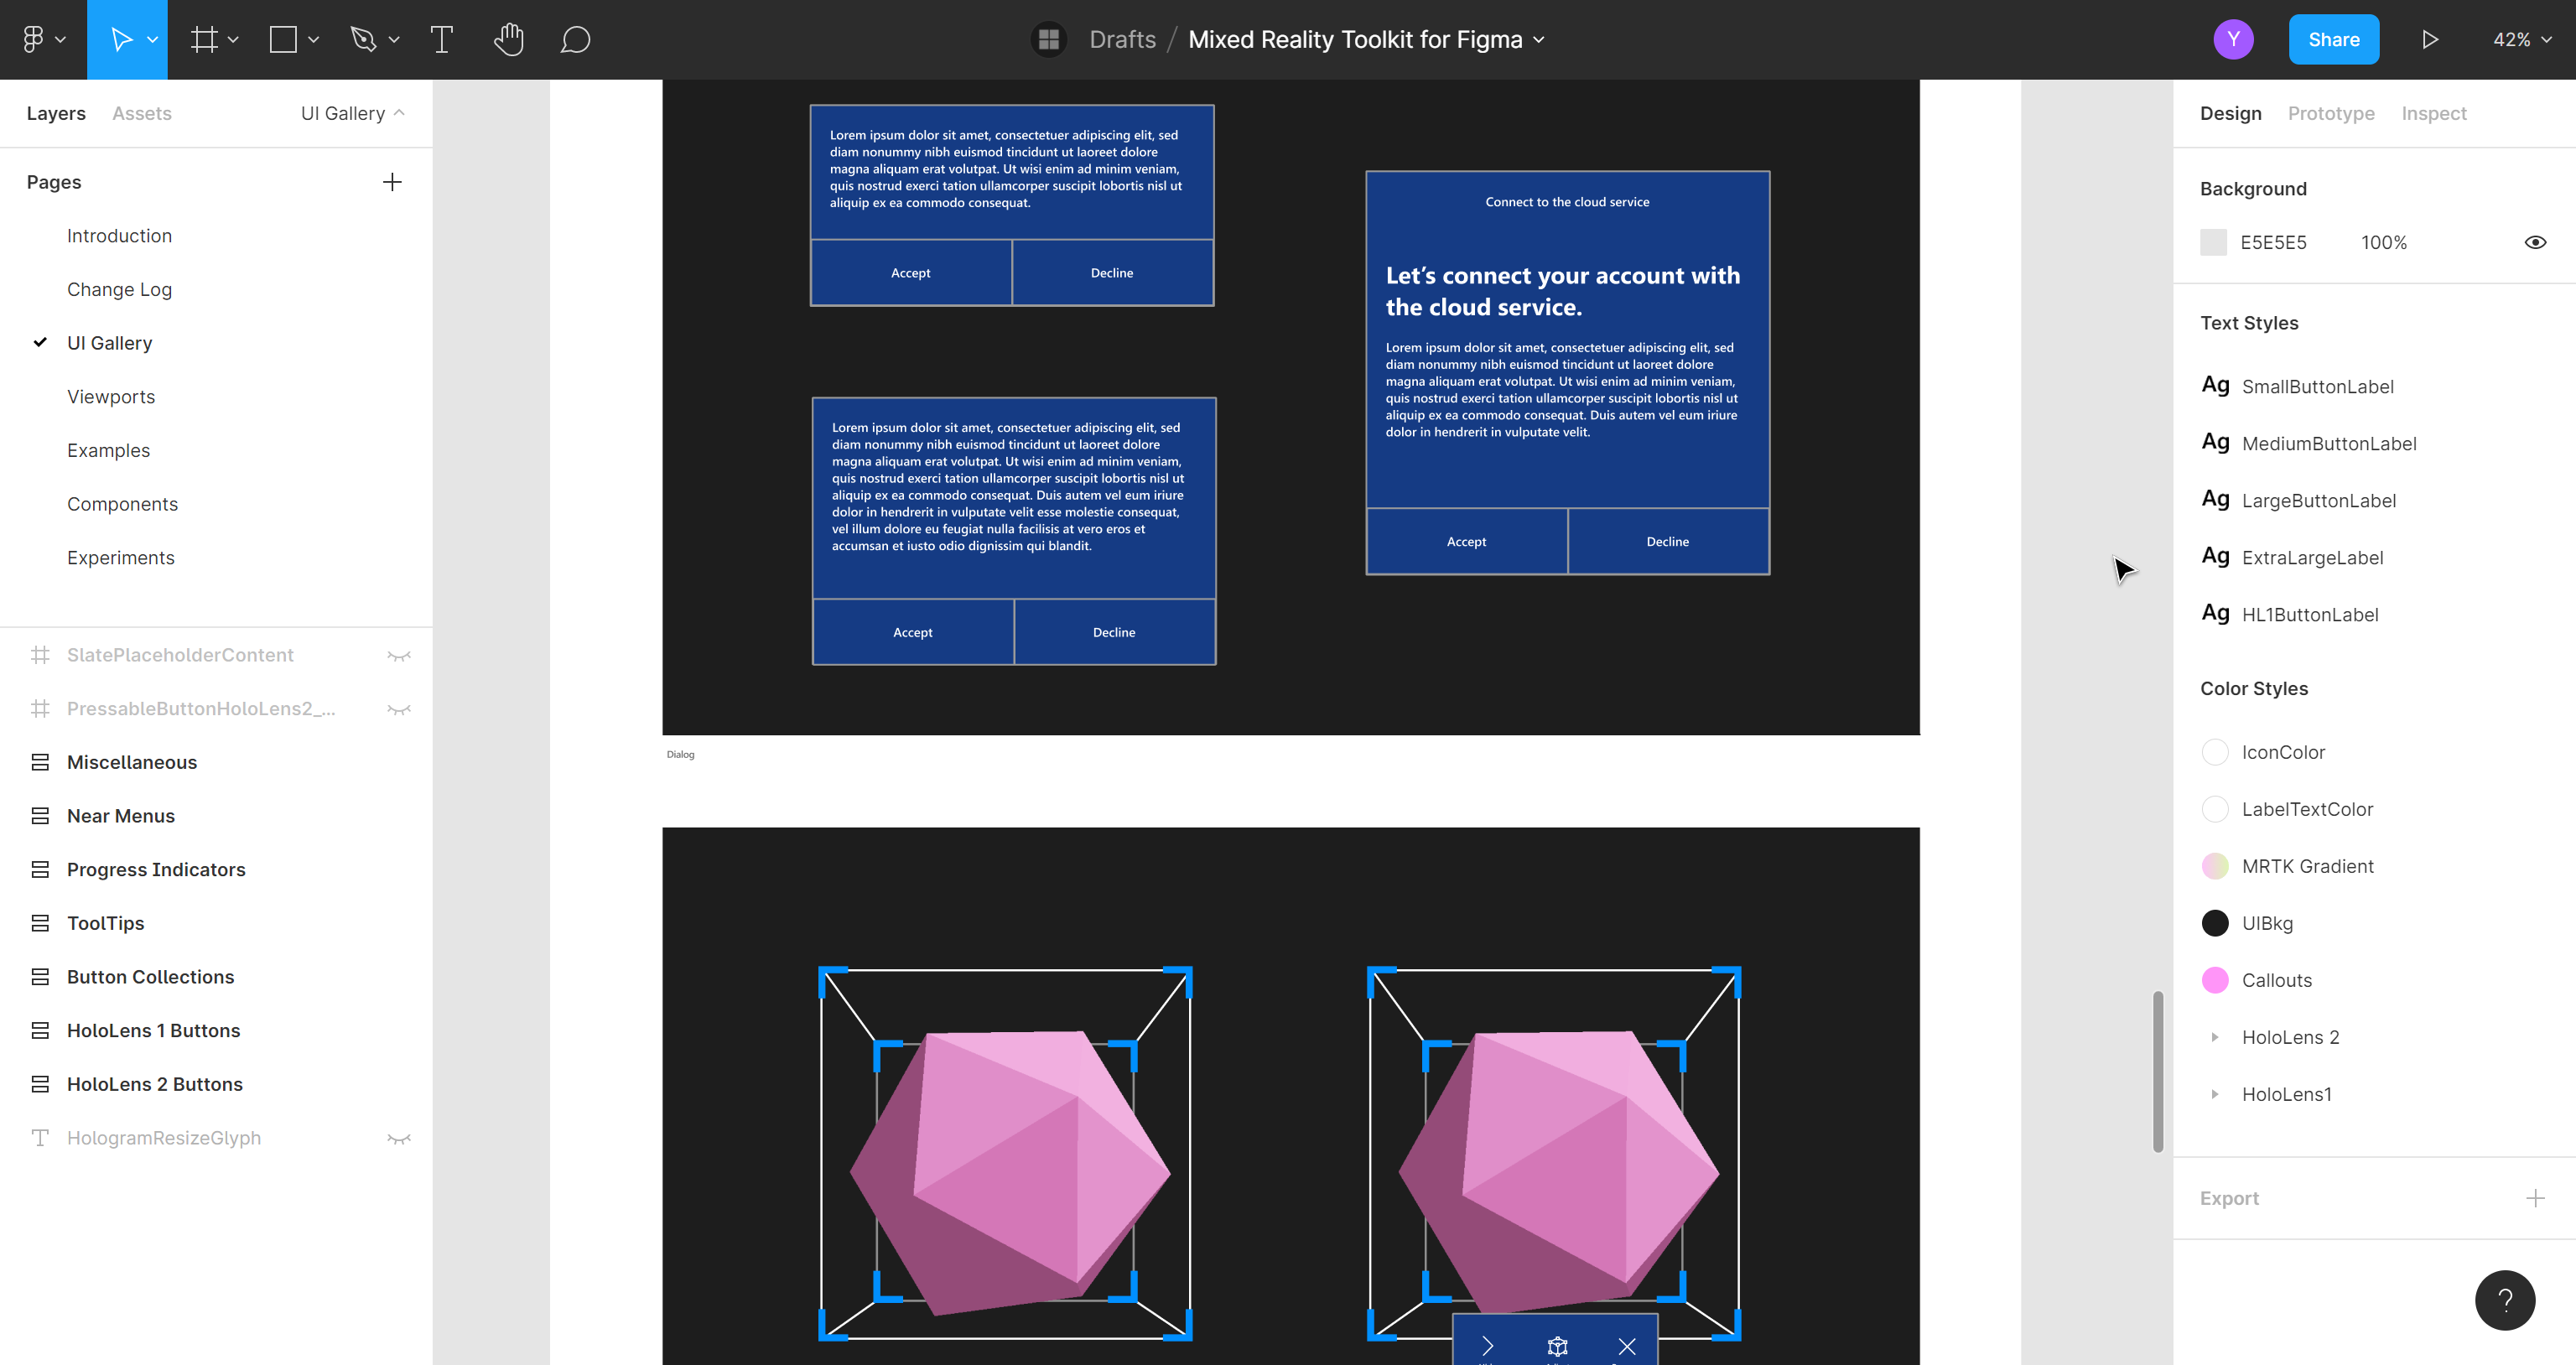
Task: Click the Share button
Action: (2330, 38)
